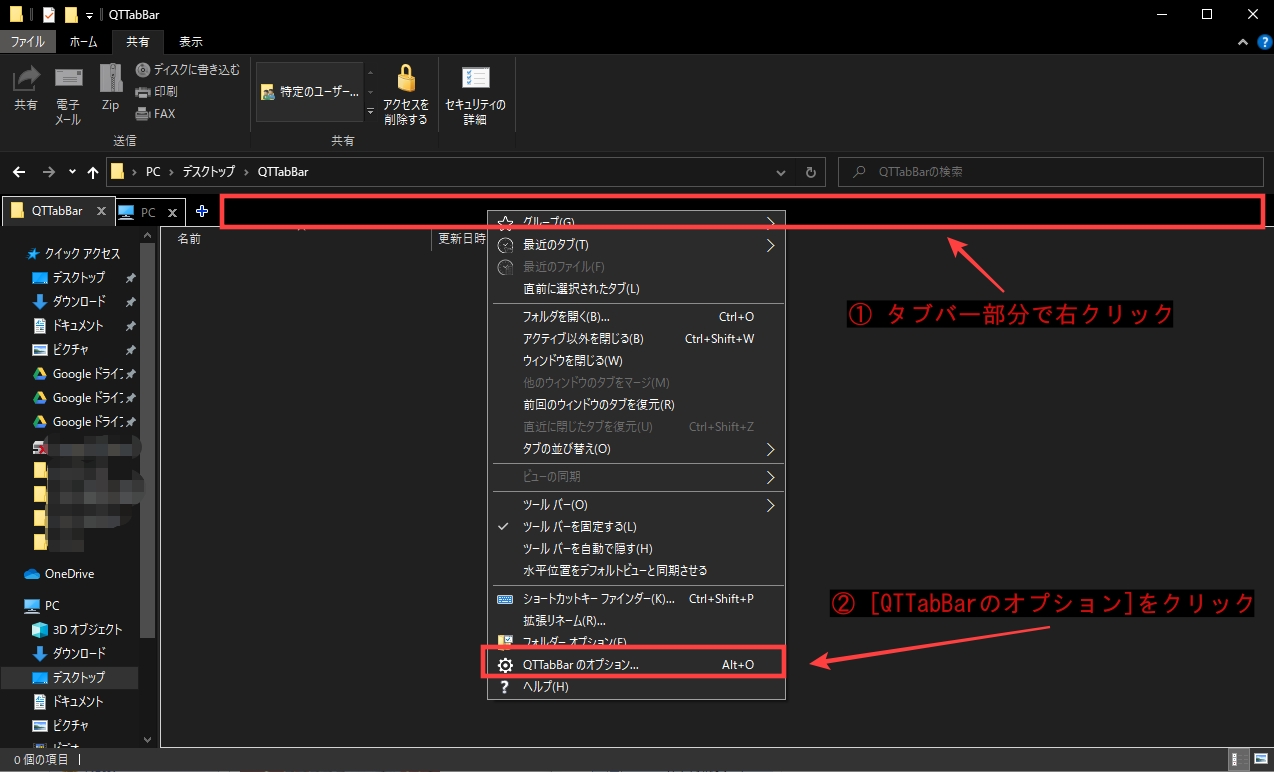The height and width of the screenshot is (772, 1274).
Task: Switch to the details view in the status bar
Action: tap(1238, 760)
